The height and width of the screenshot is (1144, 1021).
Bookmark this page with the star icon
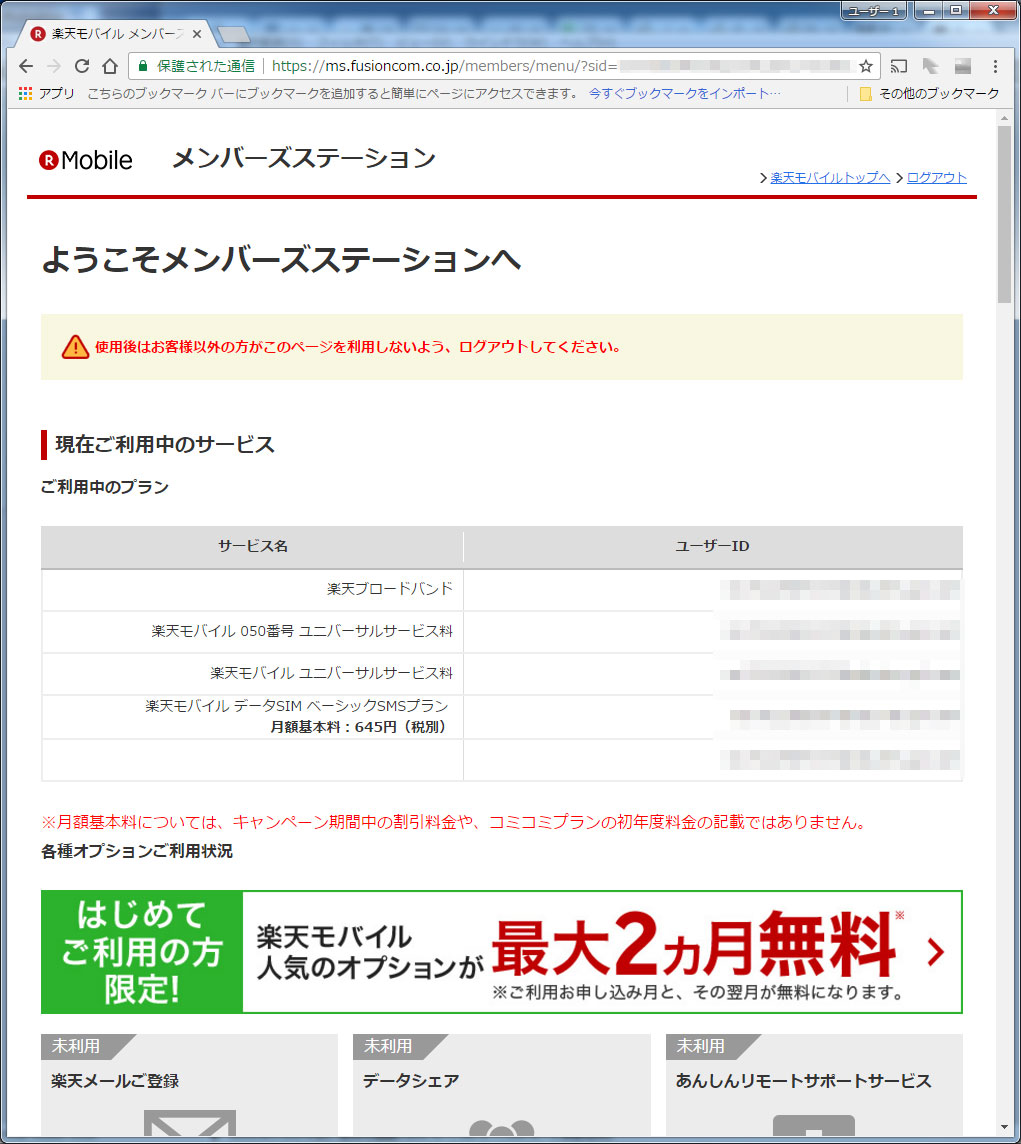tap(865, 66)
